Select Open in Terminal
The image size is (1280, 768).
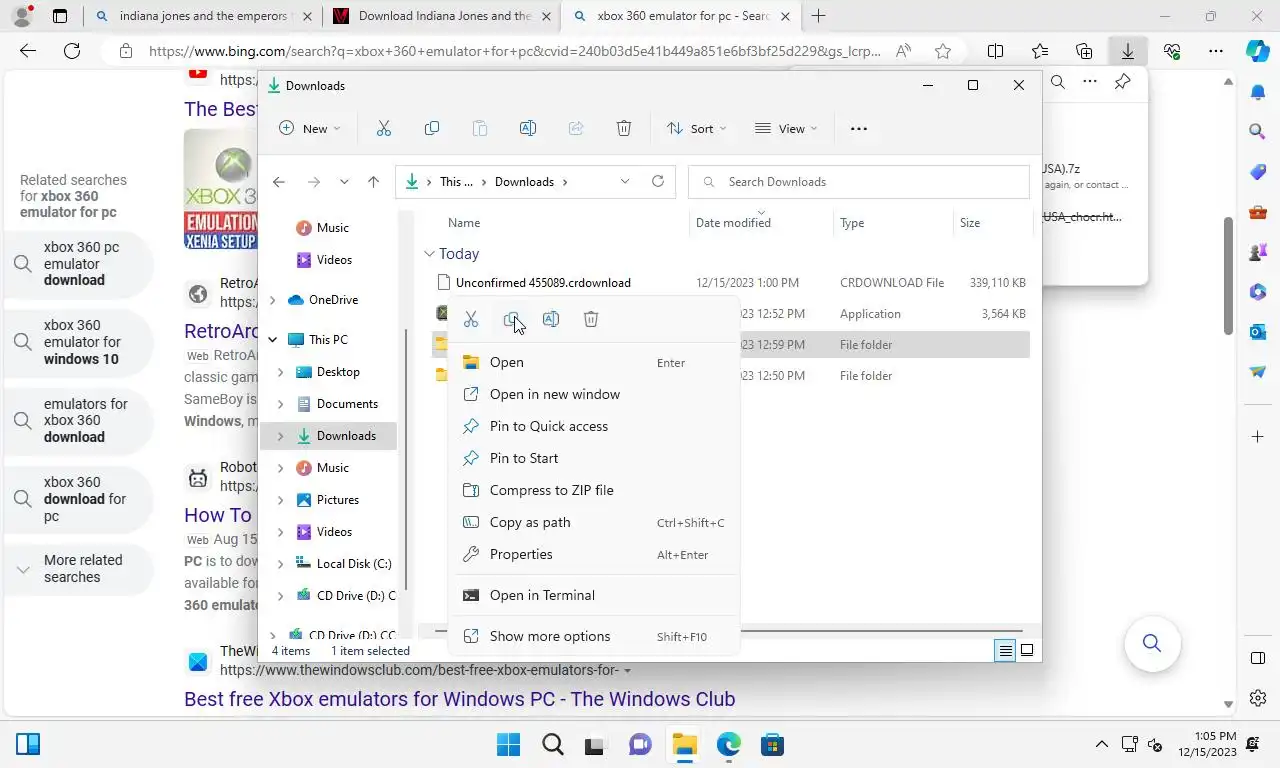pos(595,595)
